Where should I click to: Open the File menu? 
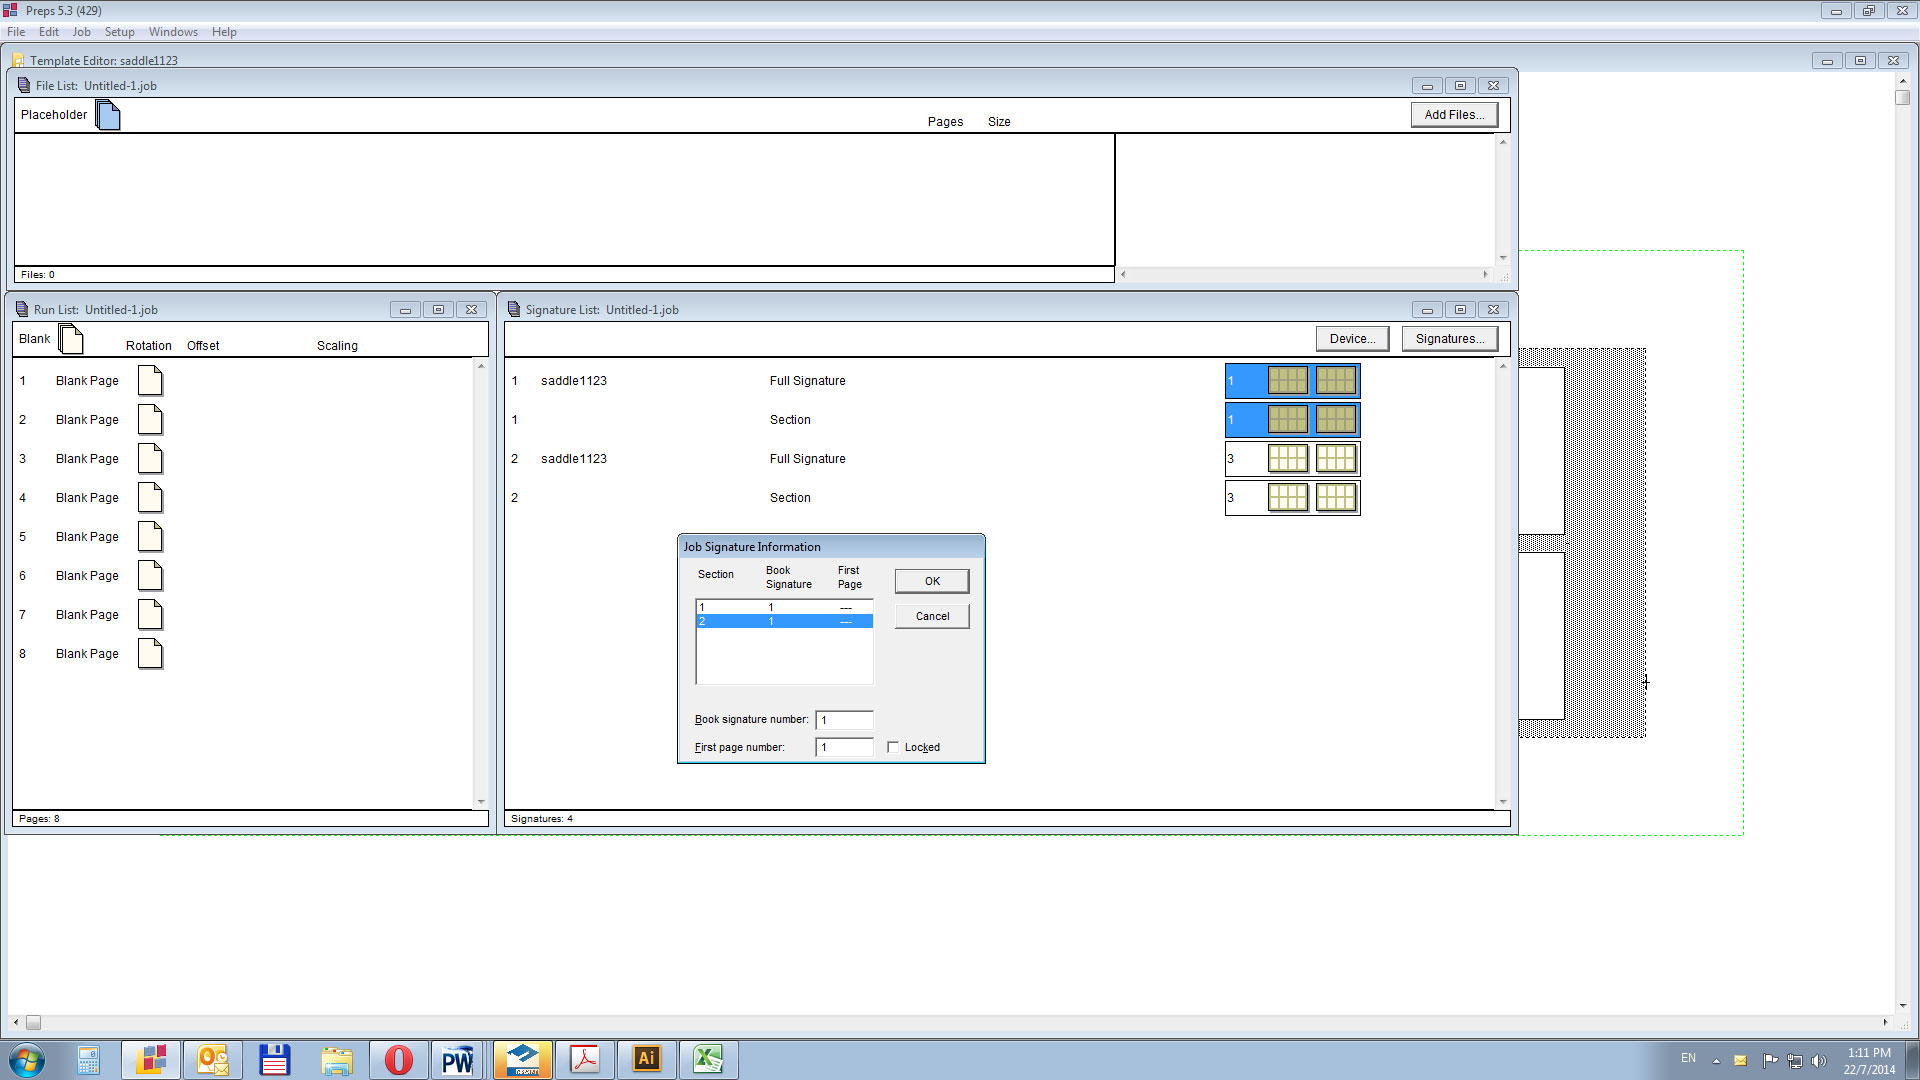click(16, 32)
